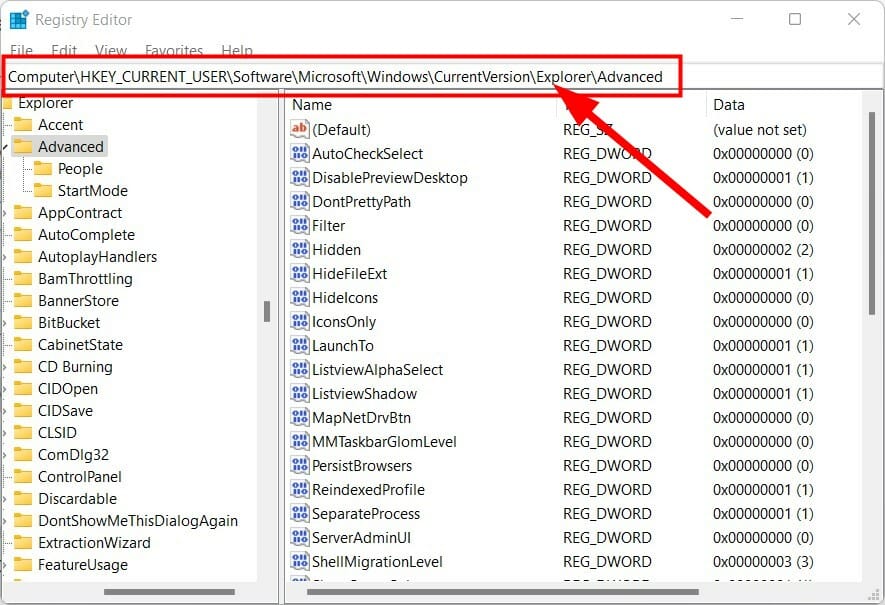The height and width of the screenshot is (605, 885).
Task: Expand the AppContract key
Action: pos(5,213)
